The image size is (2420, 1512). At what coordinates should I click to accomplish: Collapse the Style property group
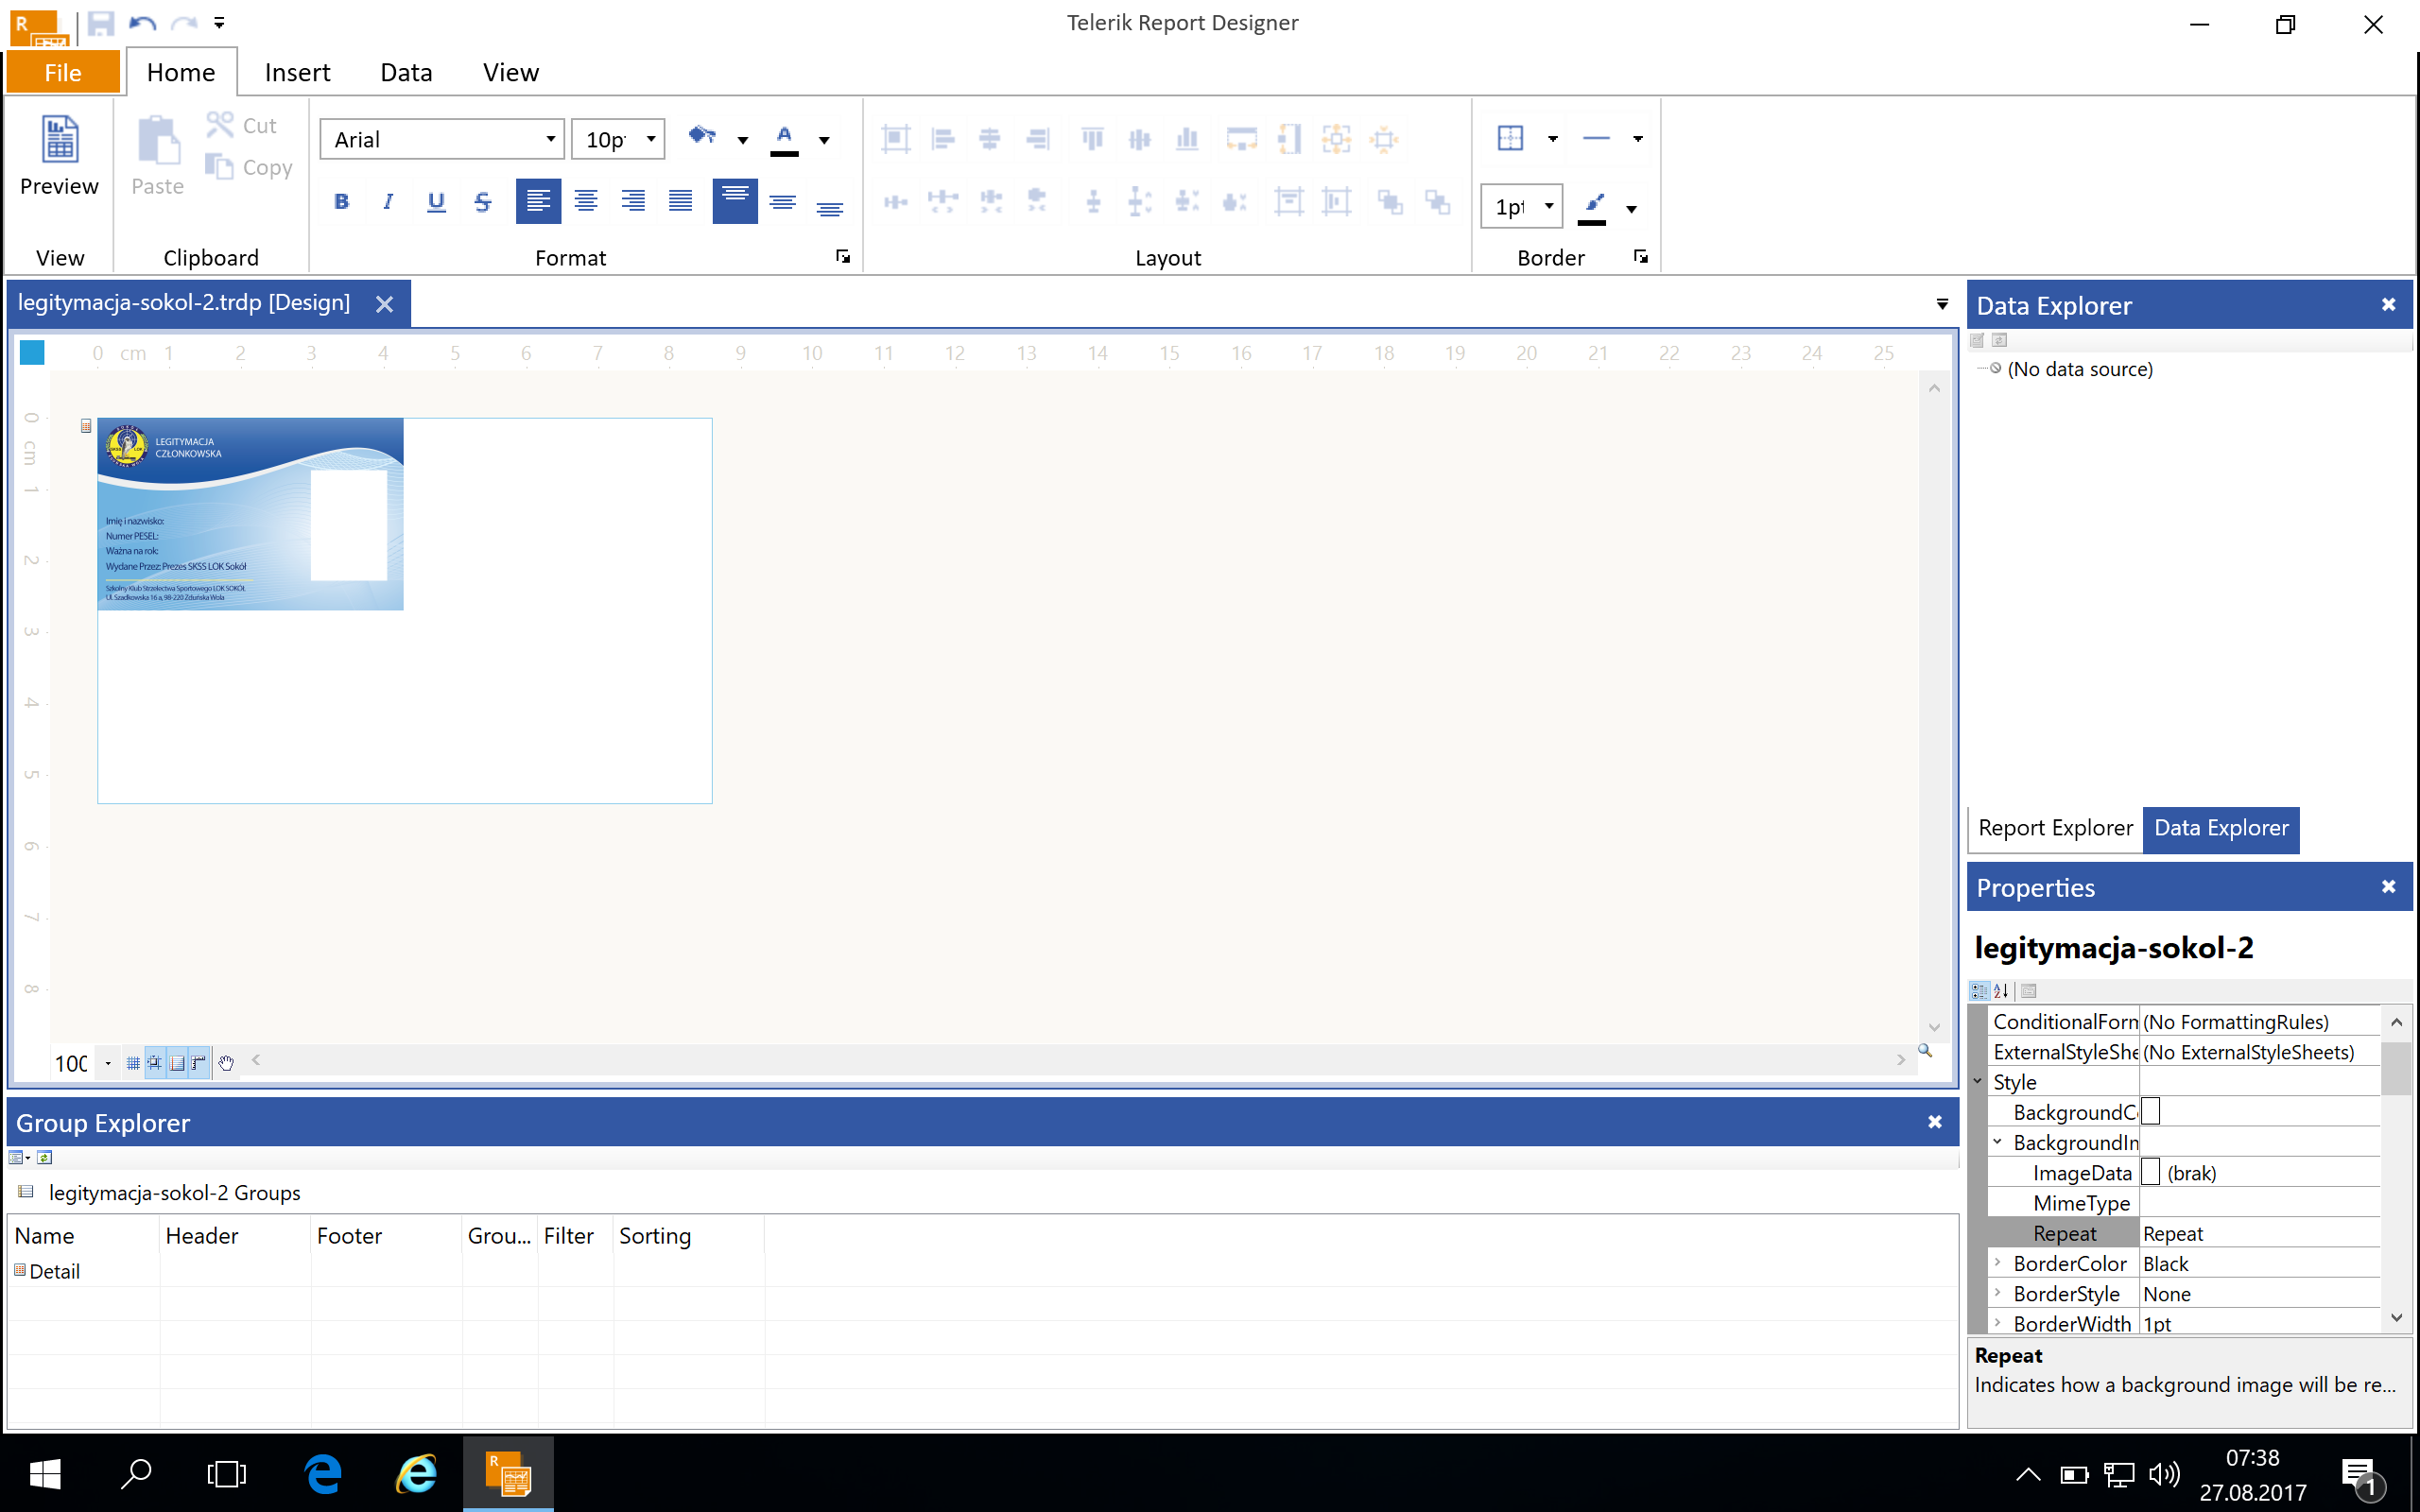click(1977, 1081)
